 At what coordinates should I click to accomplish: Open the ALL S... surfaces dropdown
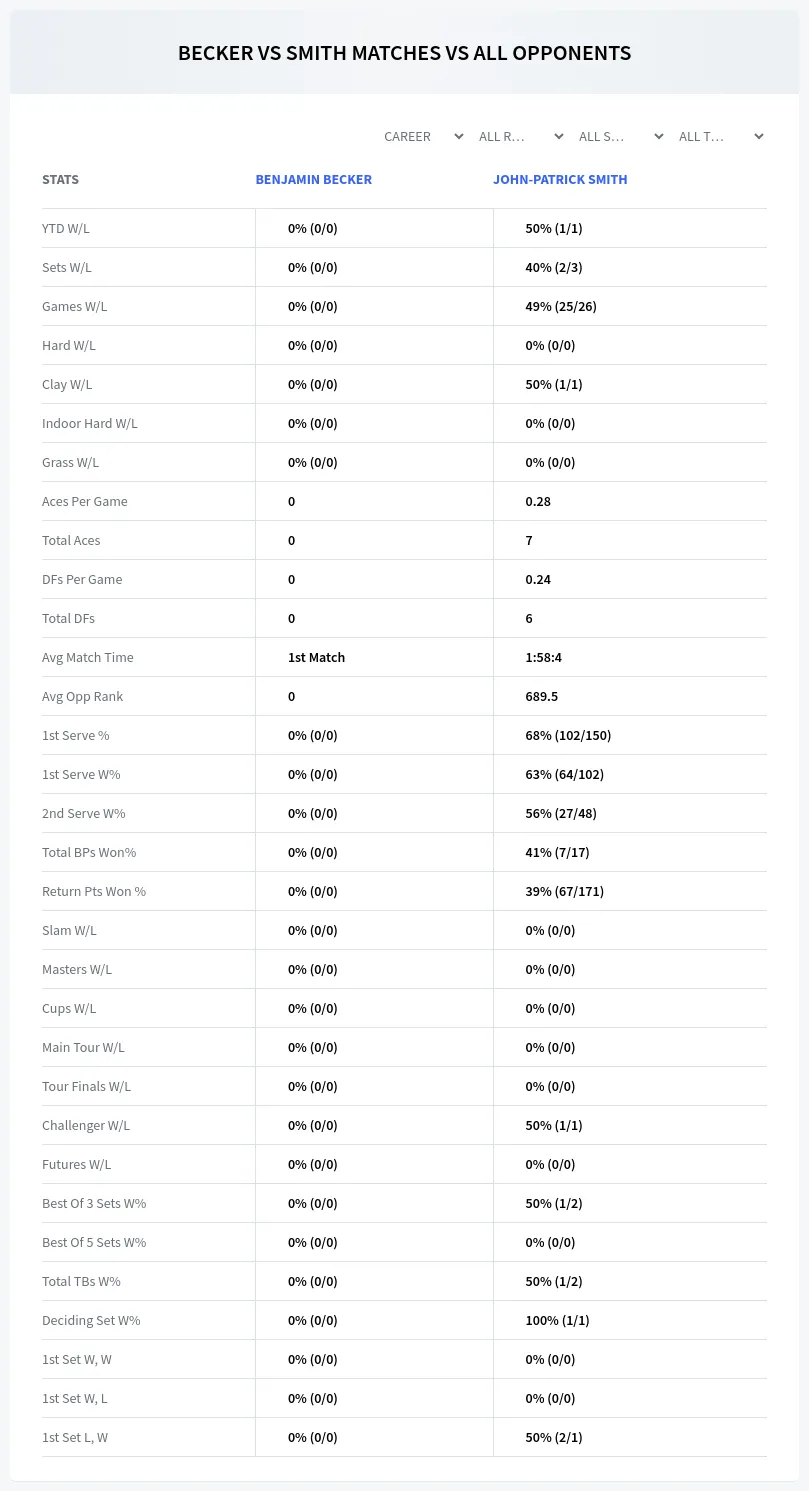620,136
